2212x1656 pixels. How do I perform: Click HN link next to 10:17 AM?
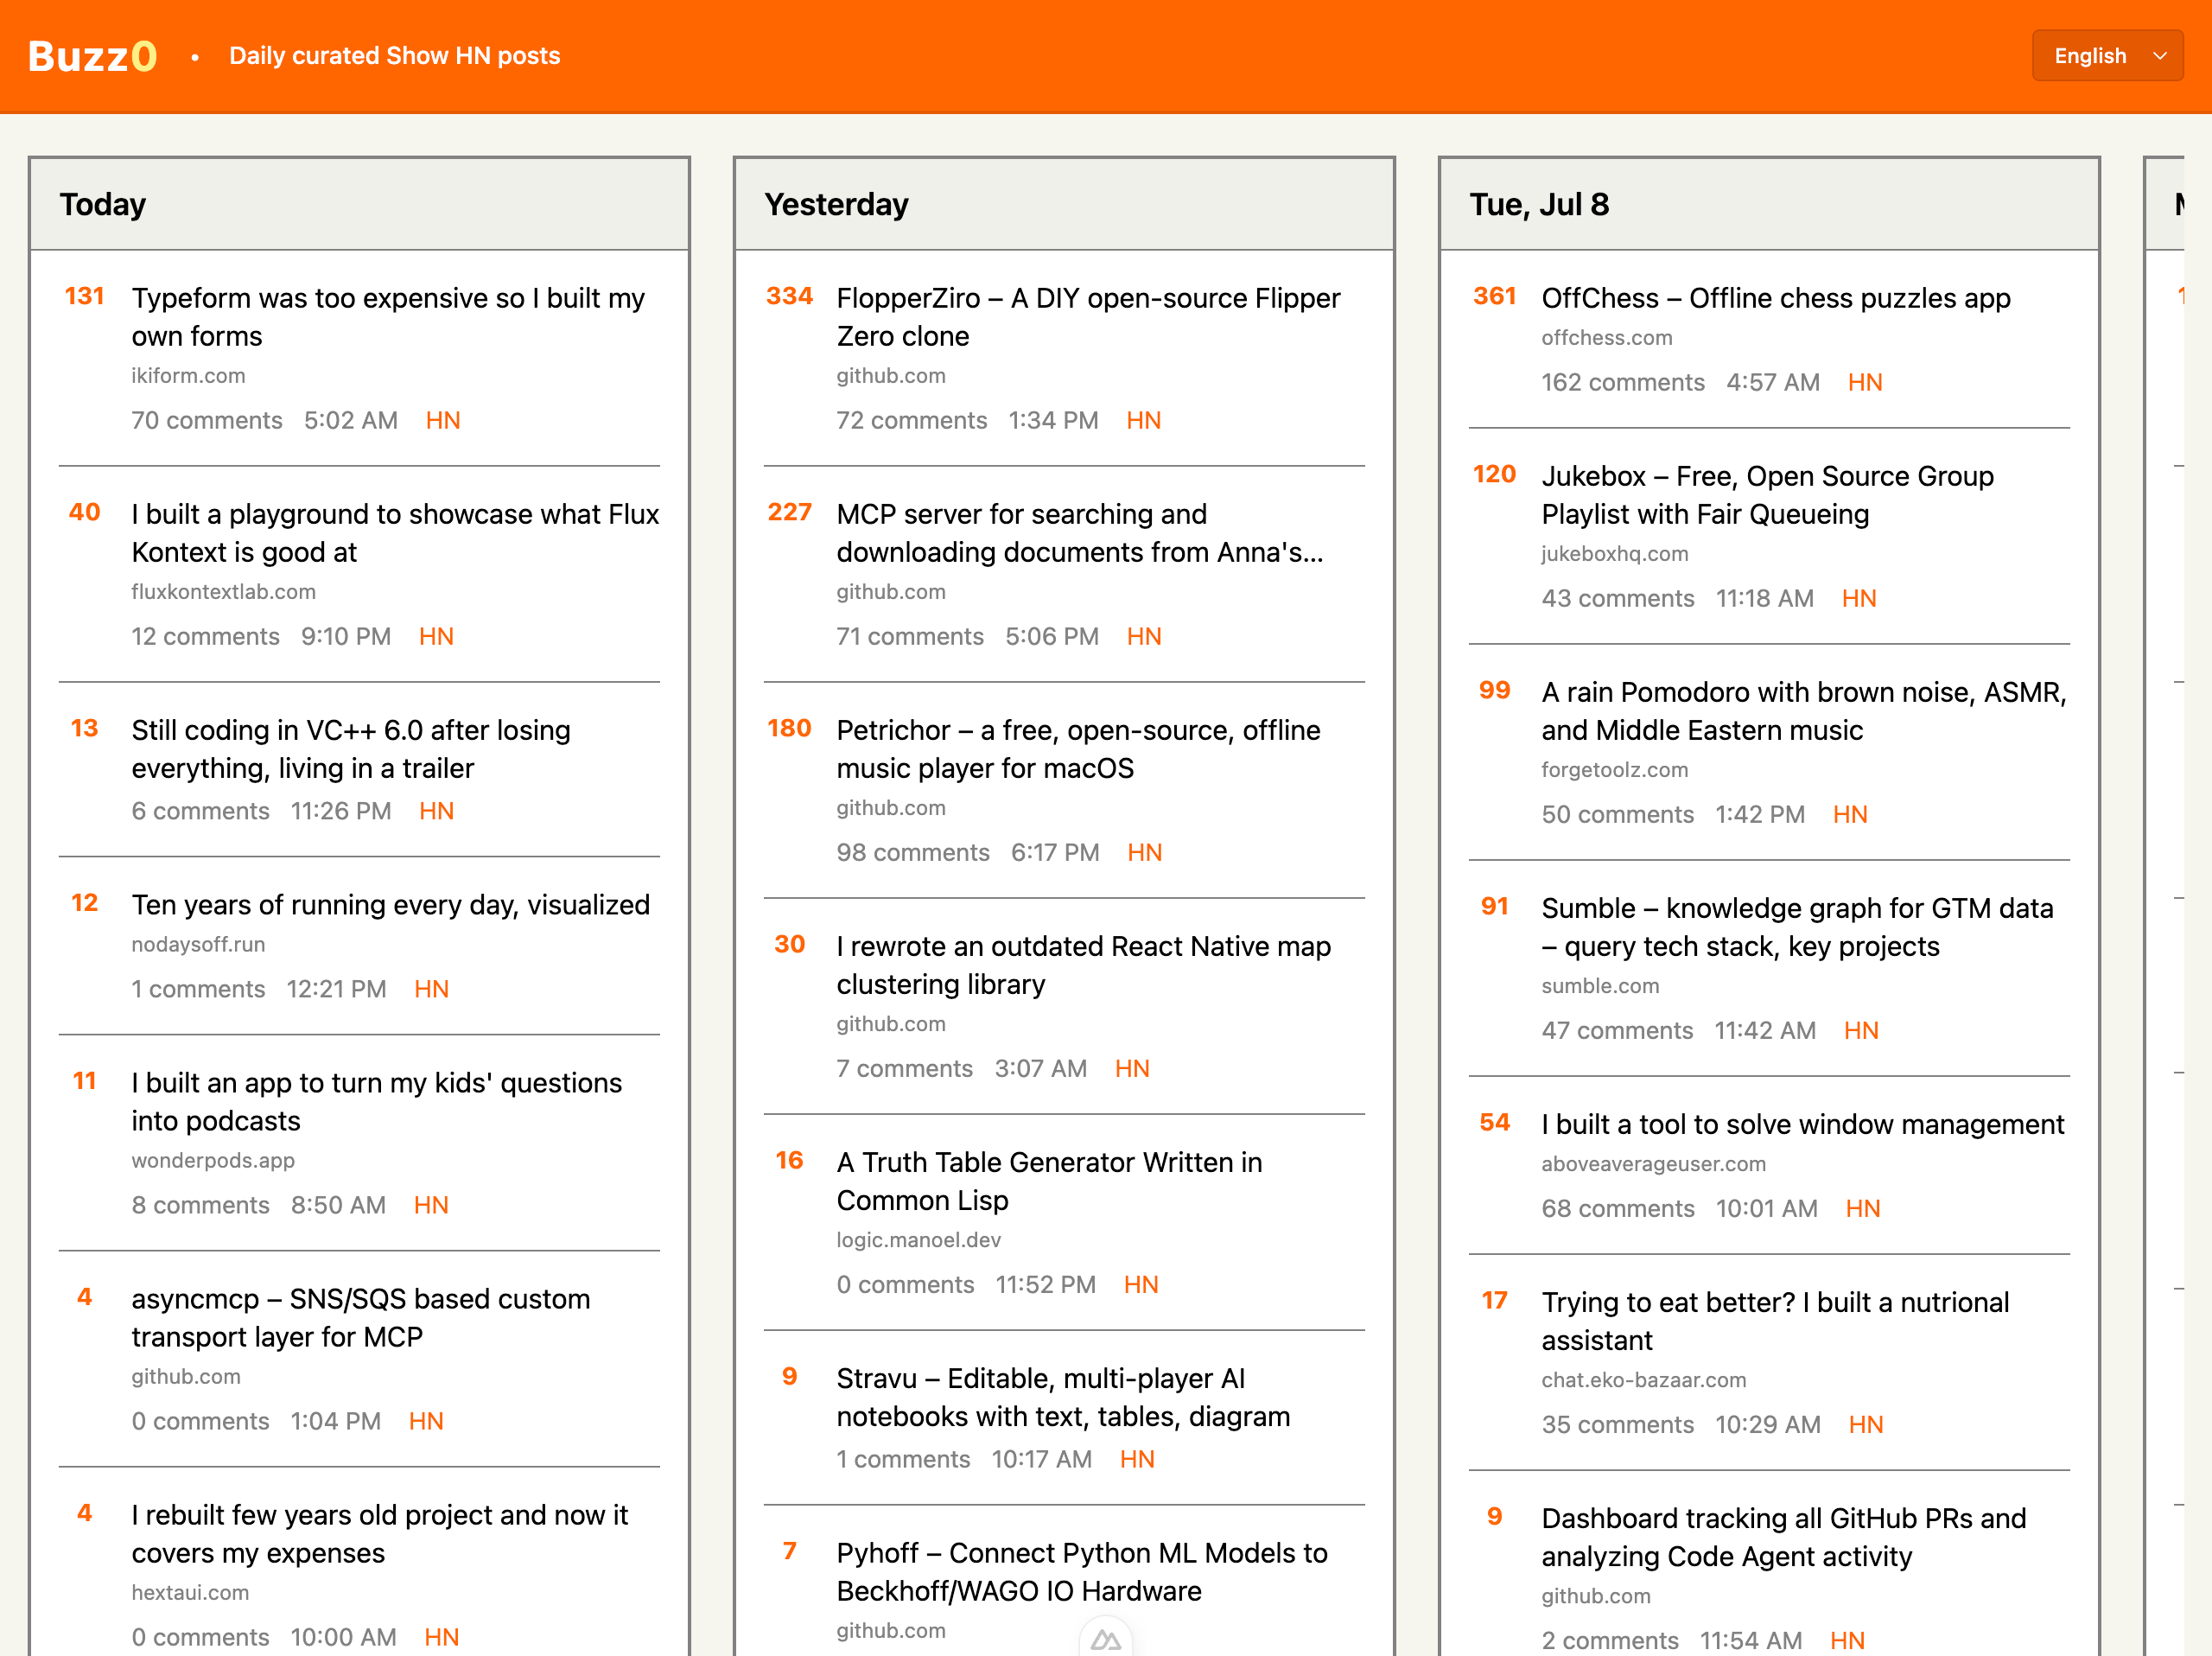(1137, 1460)
